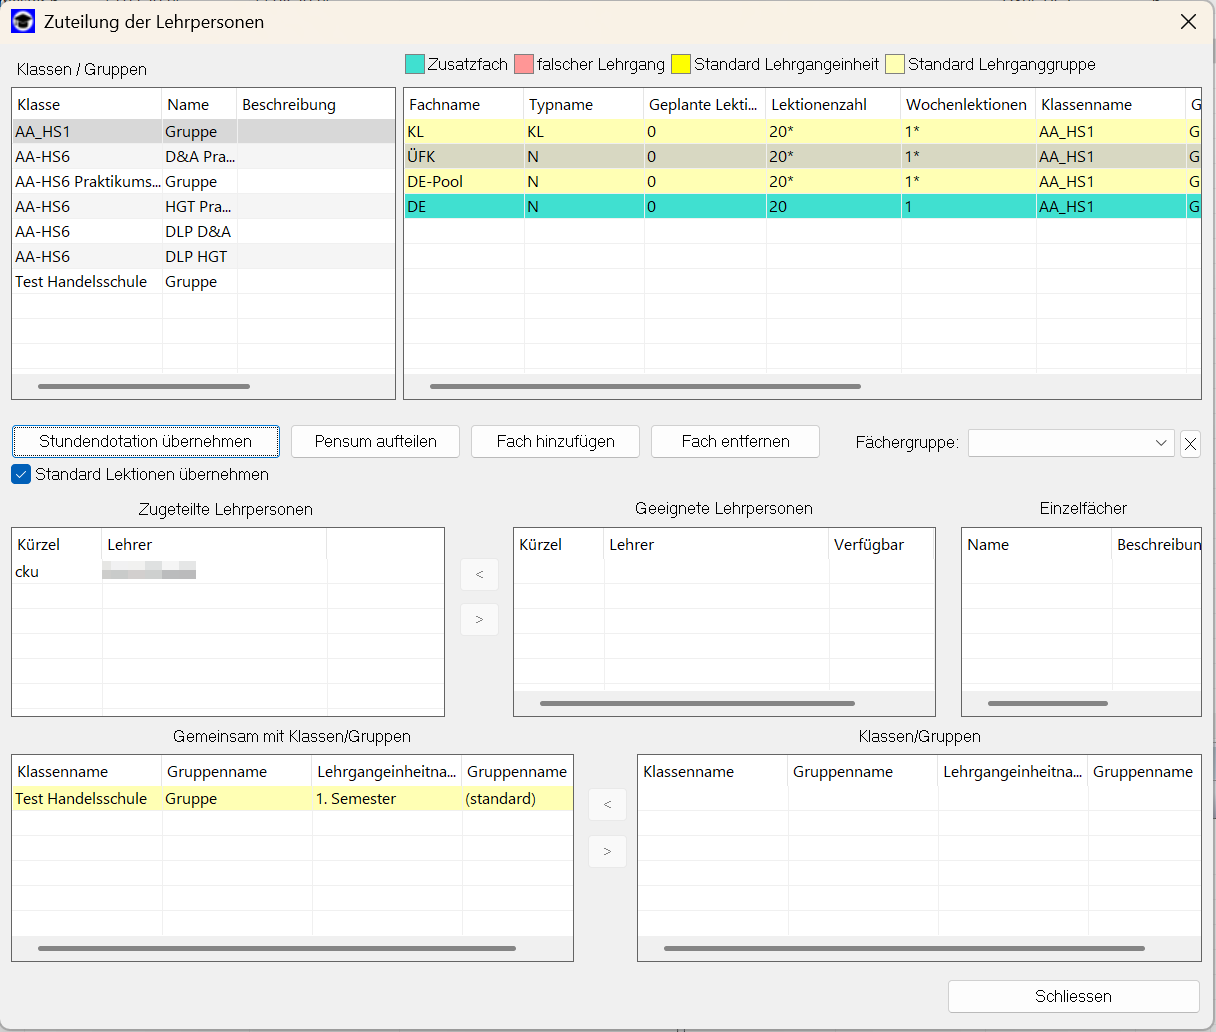Click the graduation cap app icon in title bar
Viewport: 1216px width, 1032px height.
(23, 21)
